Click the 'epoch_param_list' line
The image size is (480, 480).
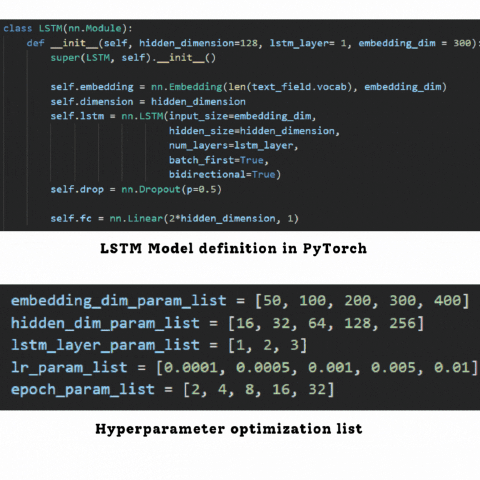tap(172, 389)
